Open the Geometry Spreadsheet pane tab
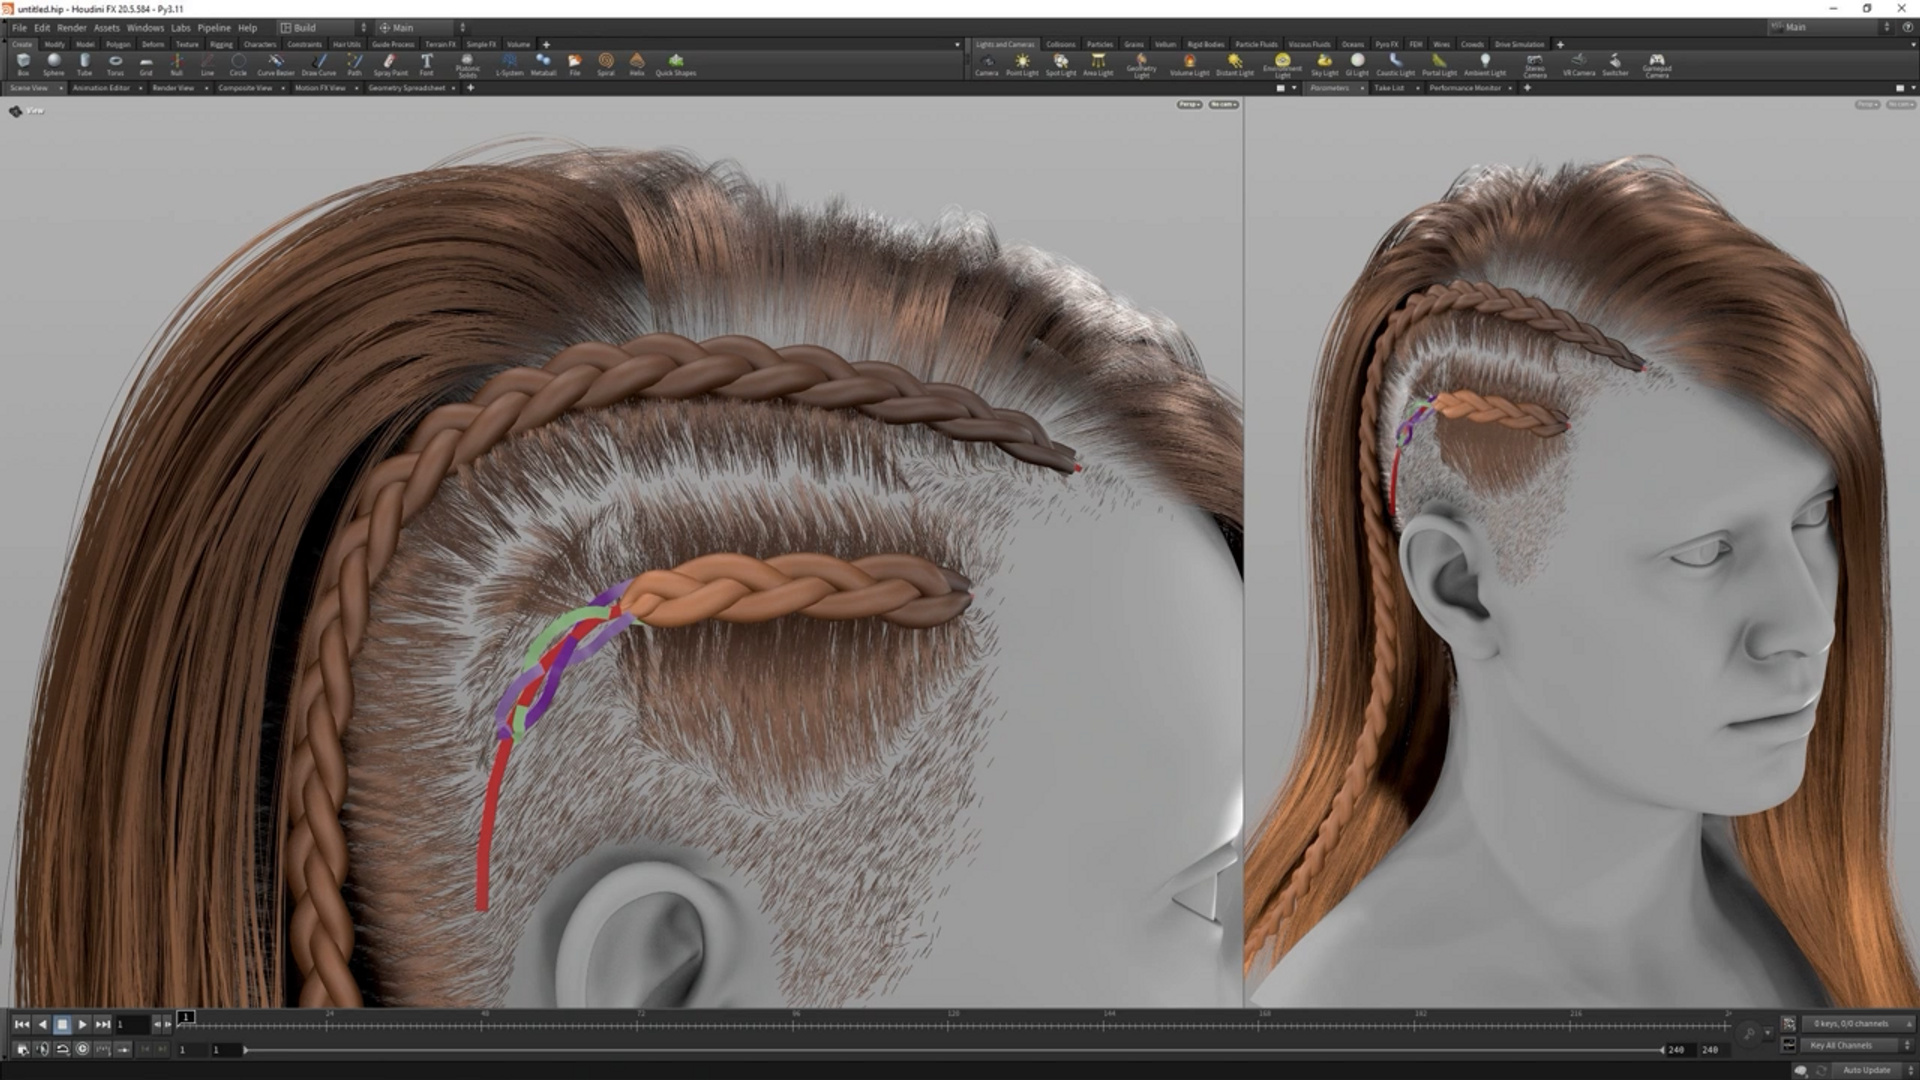 click(x=406, y=88)
